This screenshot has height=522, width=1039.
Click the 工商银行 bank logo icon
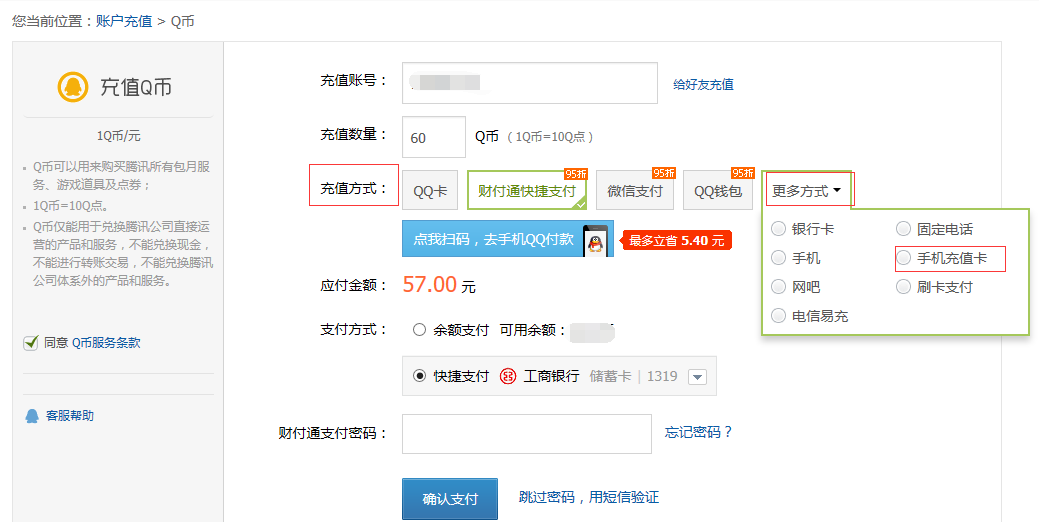pyautogui.click(x=508, y=376)
